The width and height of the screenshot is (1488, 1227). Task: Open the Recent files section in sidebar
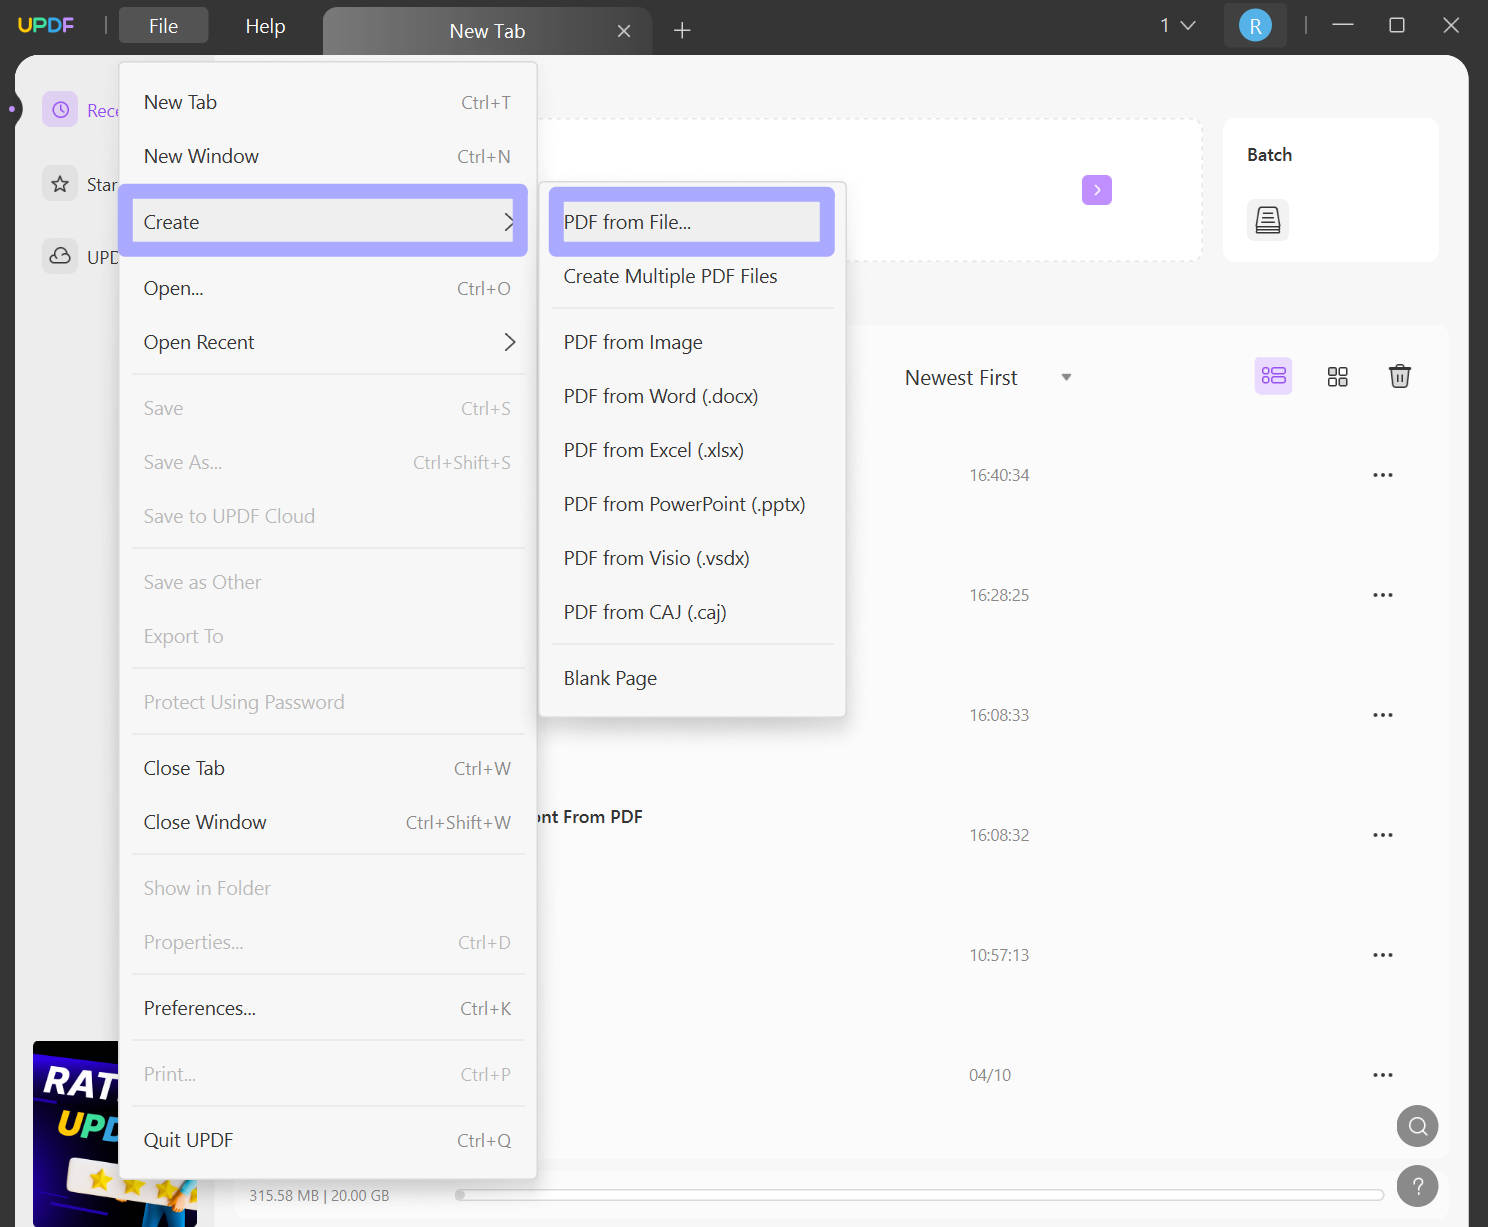coord(60,109)
